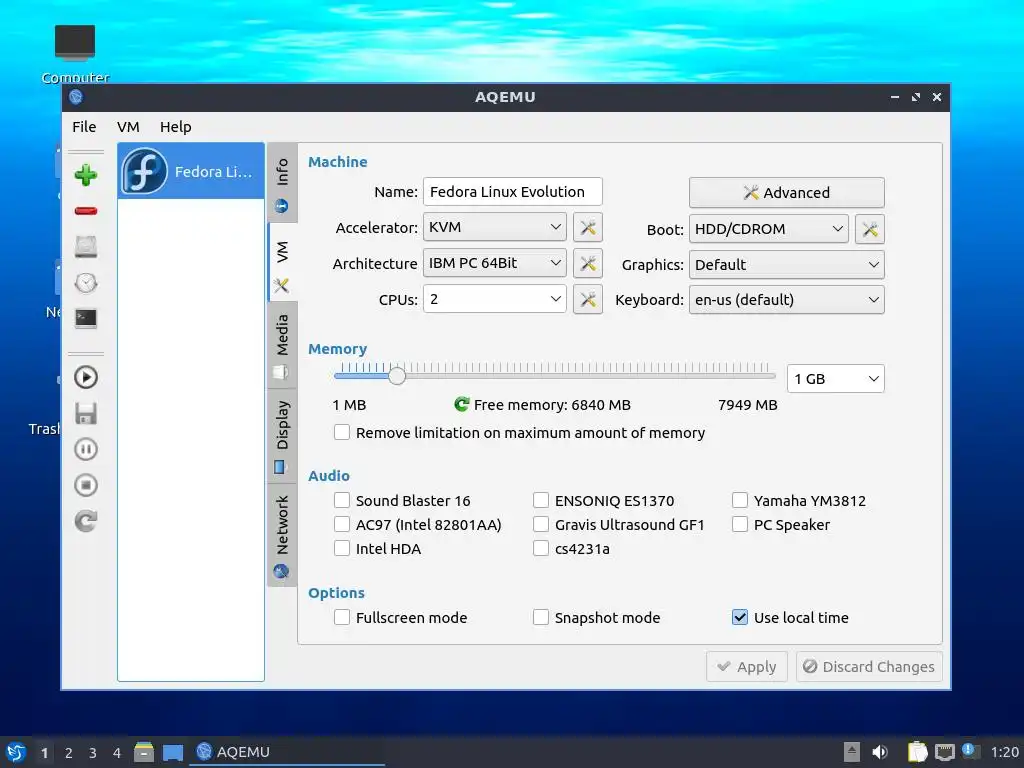Screen dimensions: 1024x768
Task: Switch to the Info tab
Action: click(282, 184)
